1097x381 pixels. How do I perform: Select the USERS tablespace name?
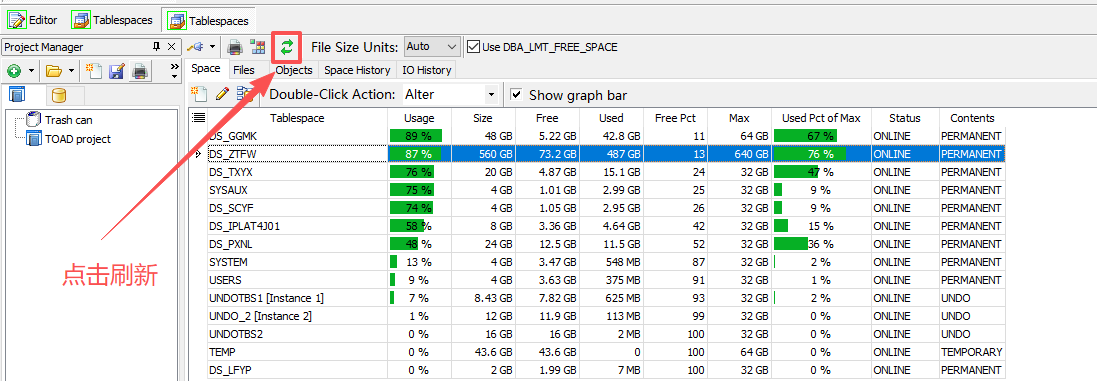tap(225, 280)
